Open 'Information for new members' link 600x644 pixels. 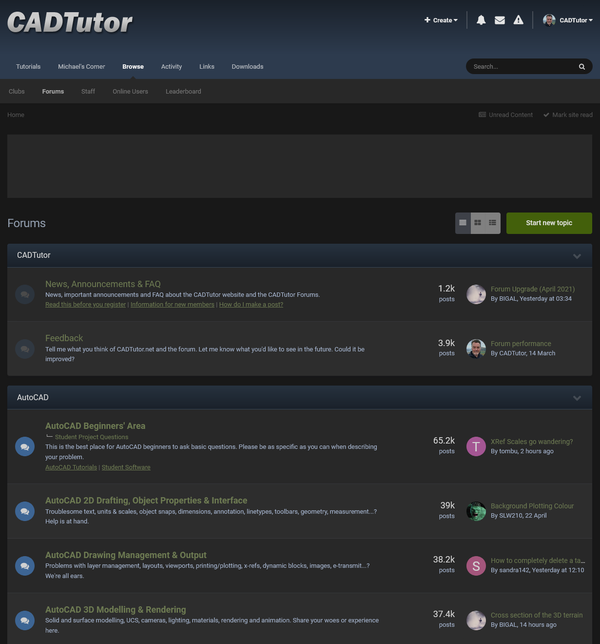click(x=172, y=304)
